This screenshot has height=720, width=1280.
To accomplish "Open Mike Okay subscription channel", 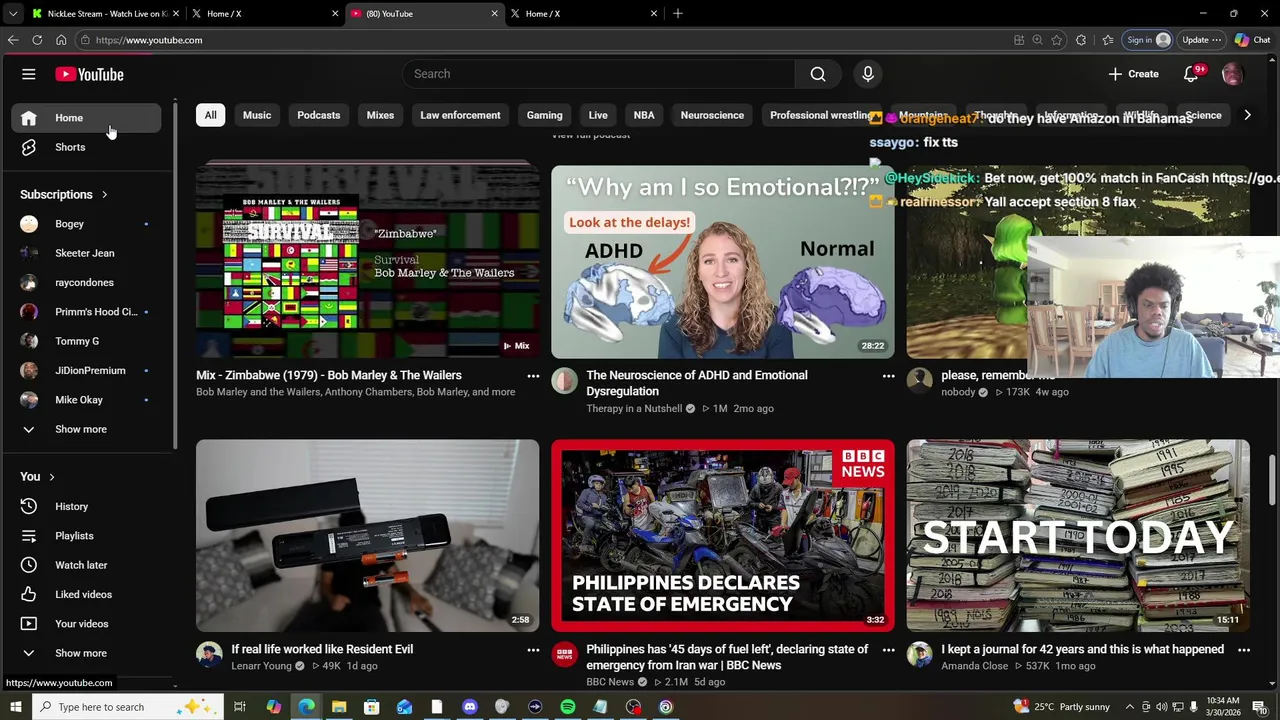I will click(x=86, y=400).
